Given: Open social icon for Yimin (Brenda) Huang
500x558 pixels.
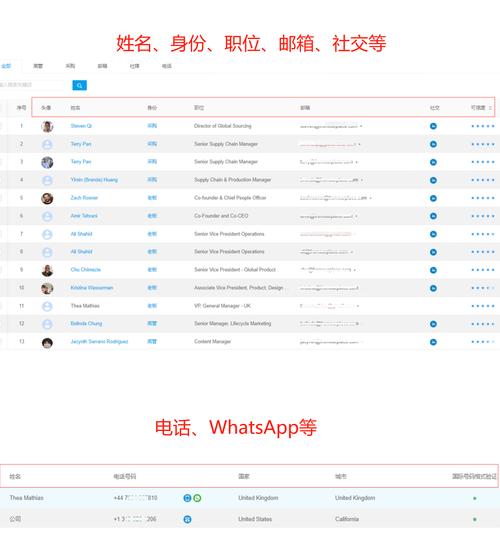Looking at the screenshot, I should pyautogui.click(x=433, y=180).
